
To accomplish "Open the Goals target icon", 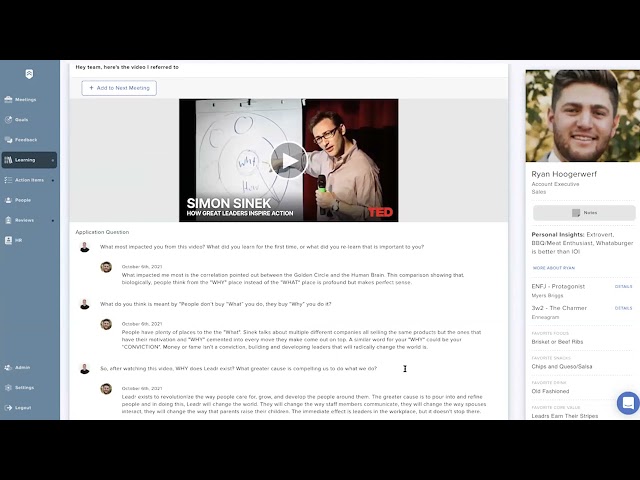I will [x=8, y=120].
